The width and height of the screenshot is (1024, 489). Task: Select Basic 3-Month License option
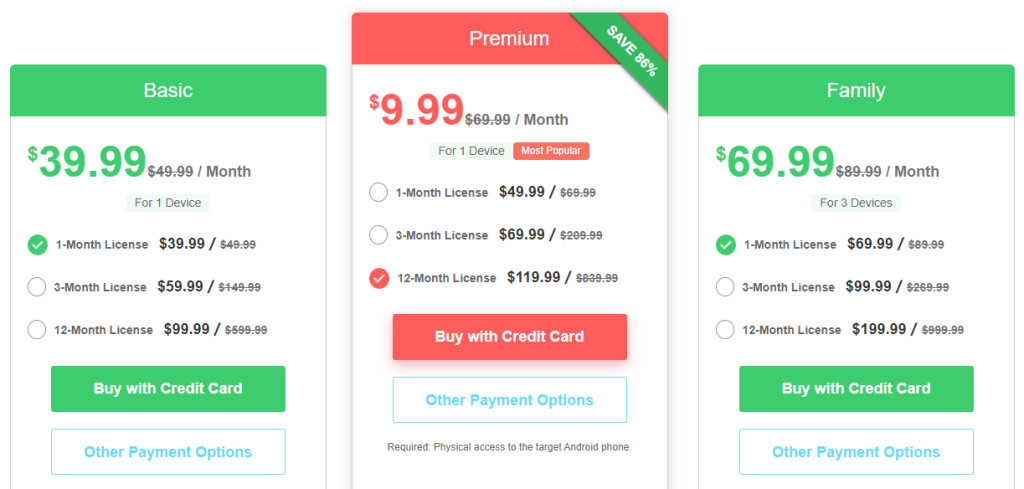pyautogui.click(x=37, y=287)
